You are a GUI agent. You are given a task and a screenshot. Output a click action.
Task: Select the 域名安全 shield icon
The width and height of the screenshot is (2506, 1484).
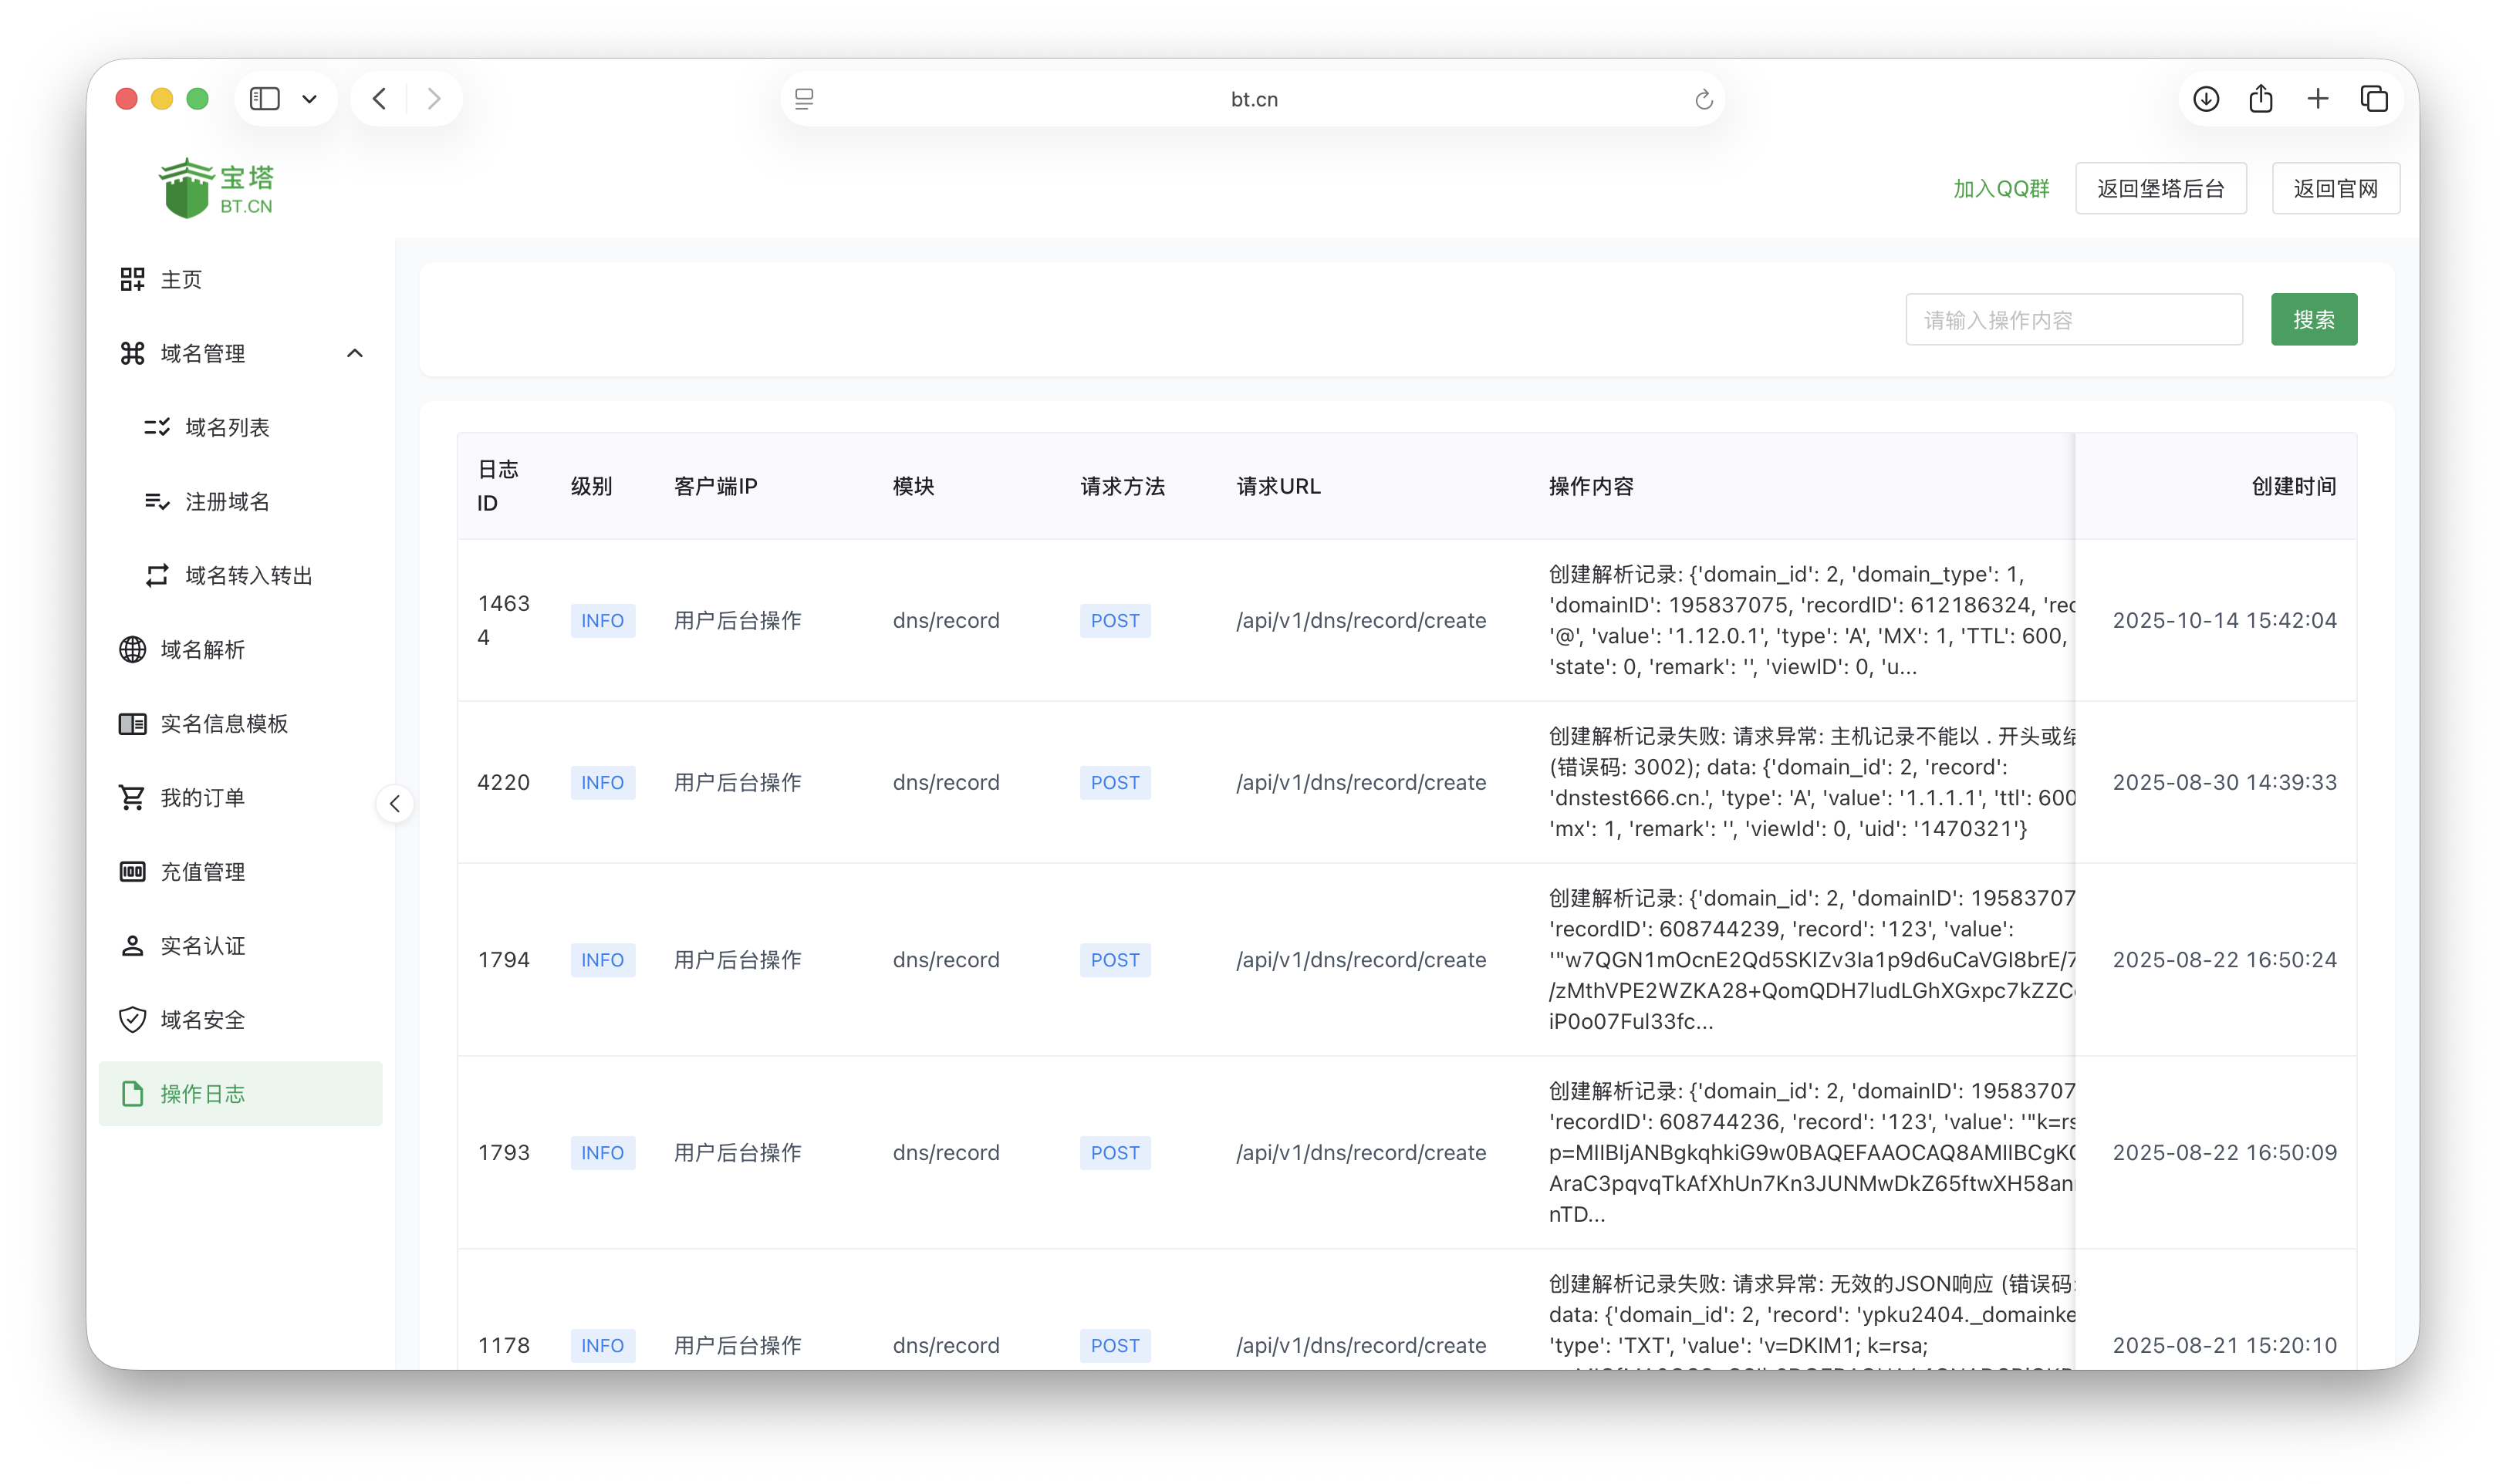(132, 1020)
